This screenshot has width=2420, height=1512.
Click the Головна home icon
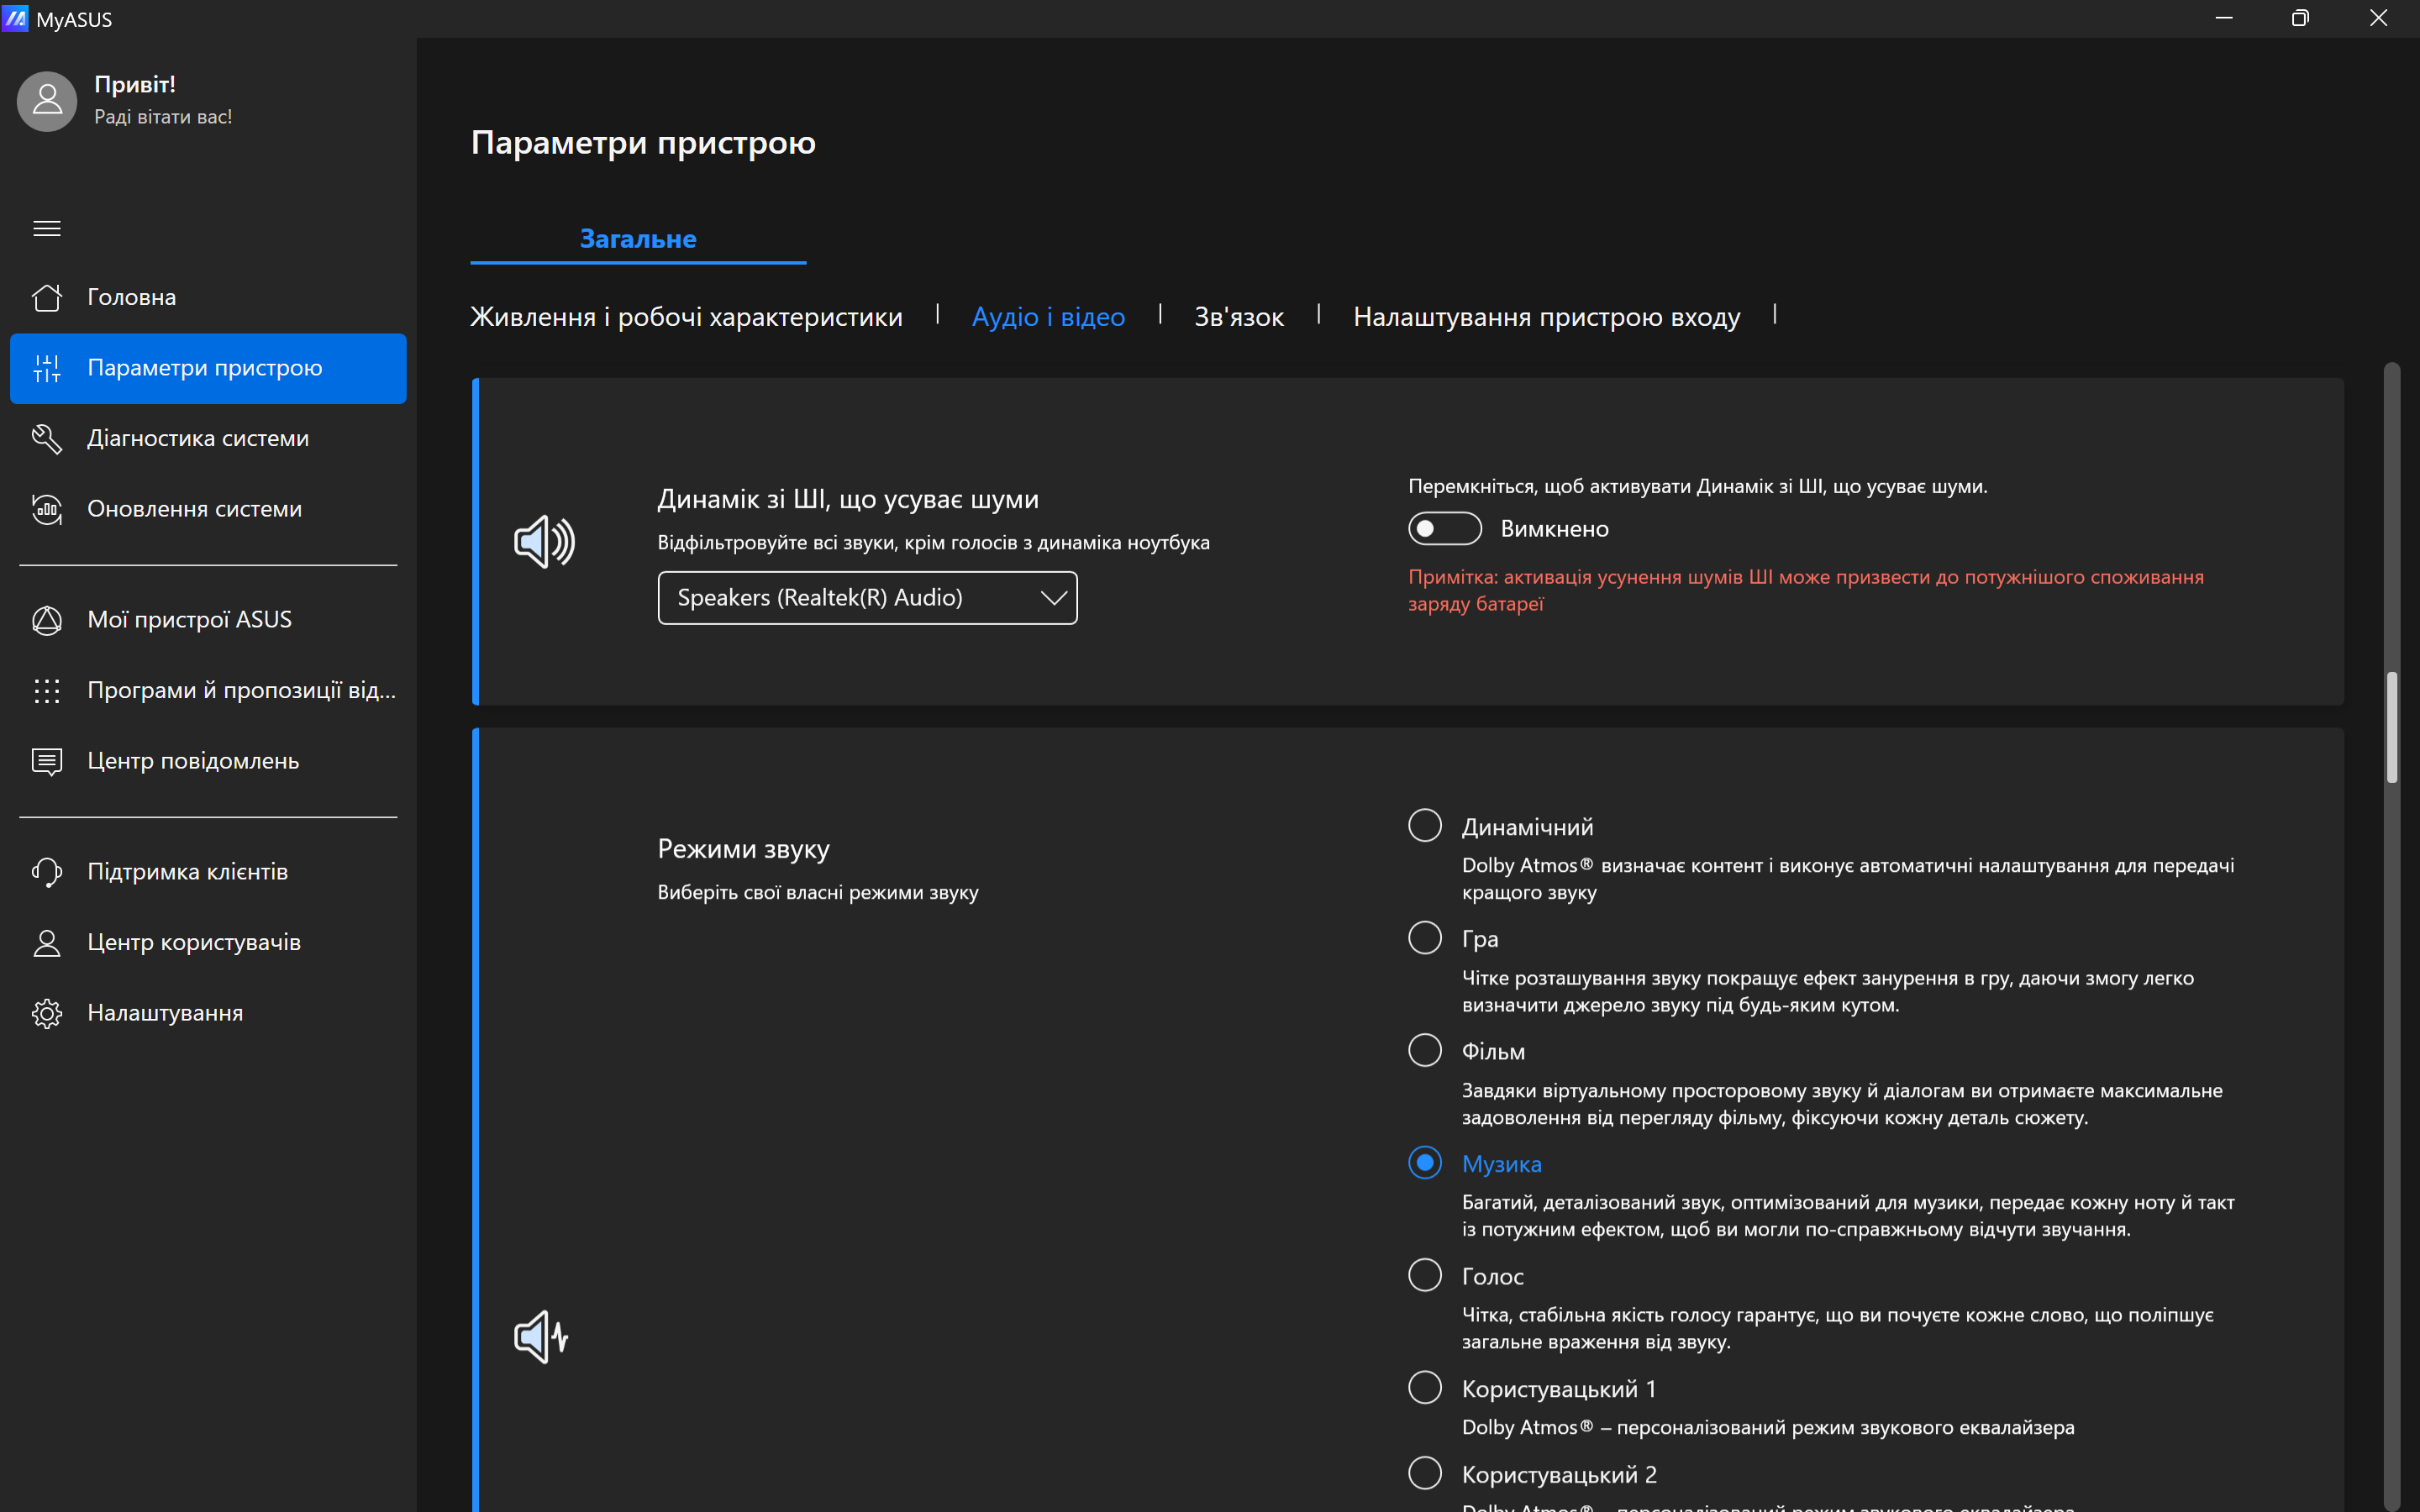pyautogui.click(x=47, y=297)
